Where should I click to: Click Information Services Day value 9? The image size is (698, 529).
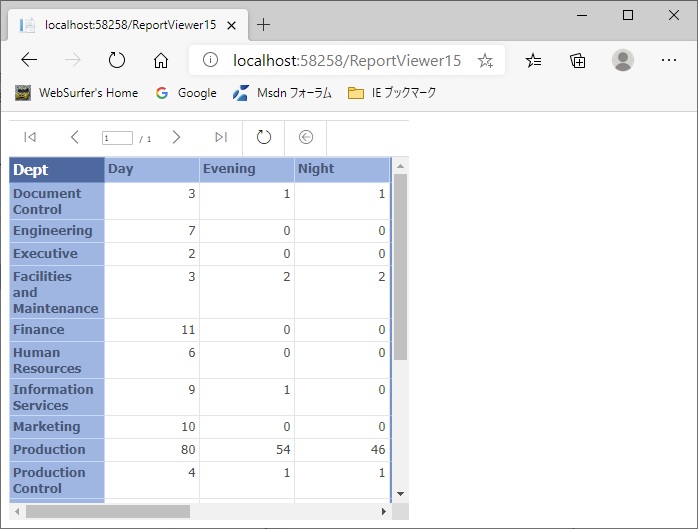(x=192, y=390)
